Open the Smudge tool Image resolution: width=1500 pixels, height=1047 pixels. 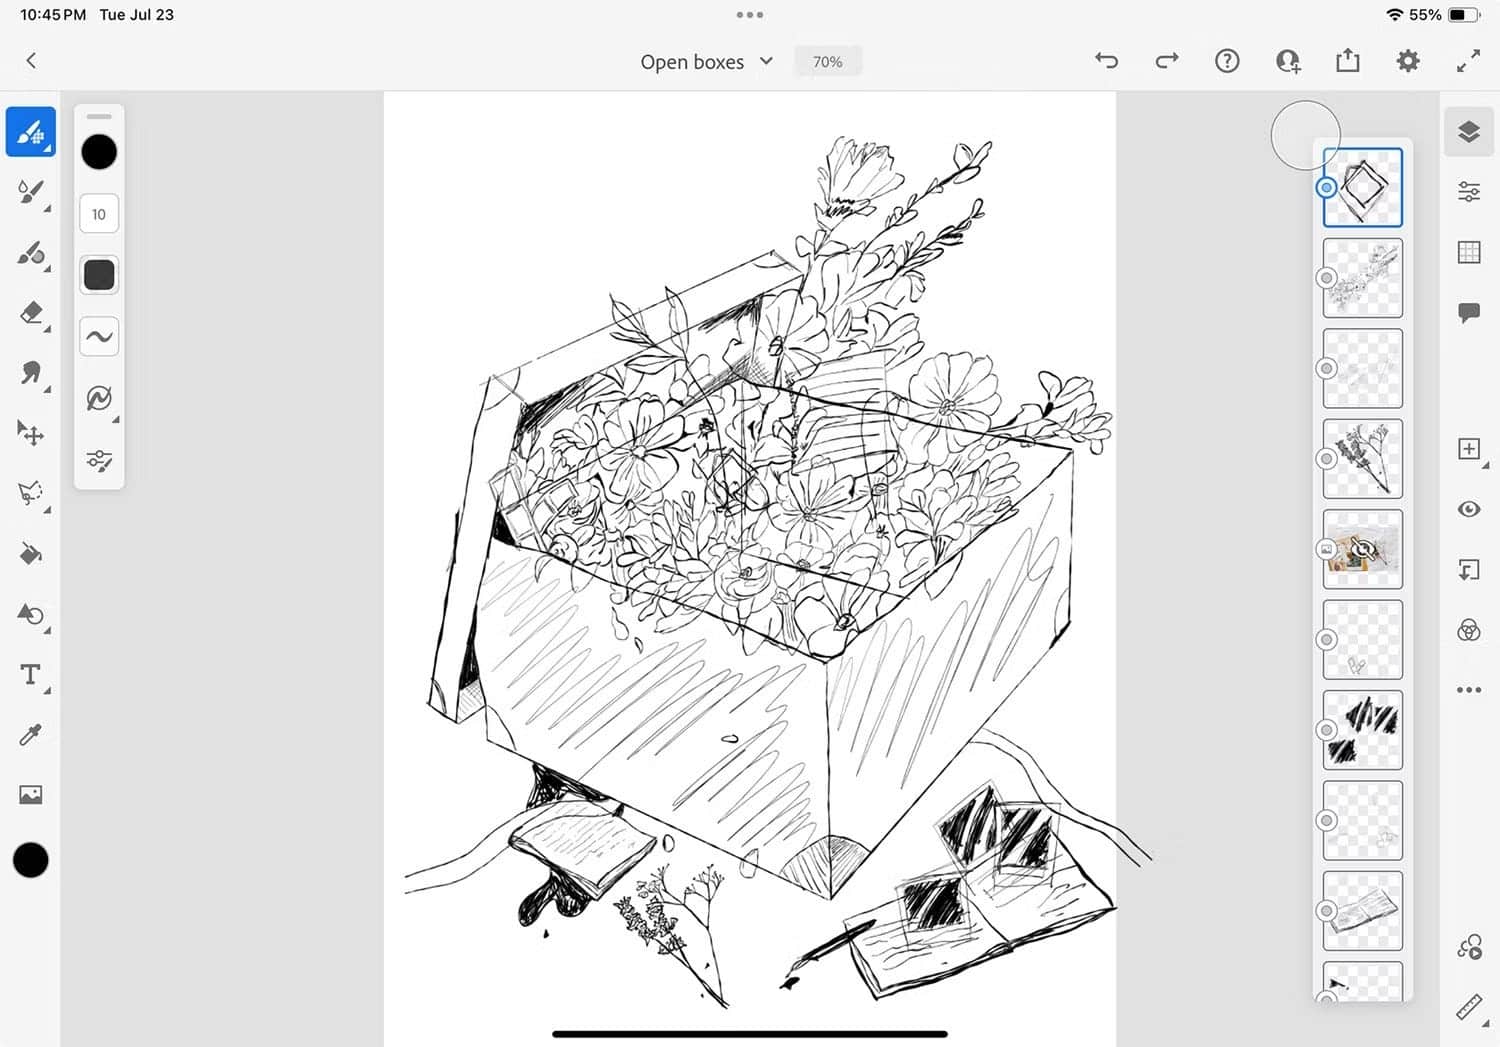point(30,373)
